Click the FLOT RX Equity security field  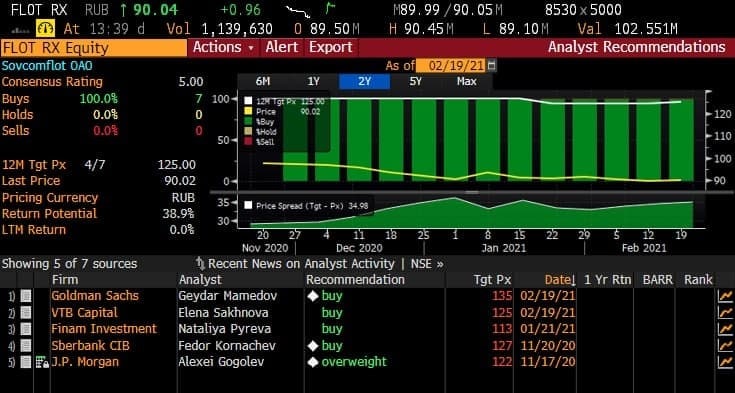tap(94, 48)
